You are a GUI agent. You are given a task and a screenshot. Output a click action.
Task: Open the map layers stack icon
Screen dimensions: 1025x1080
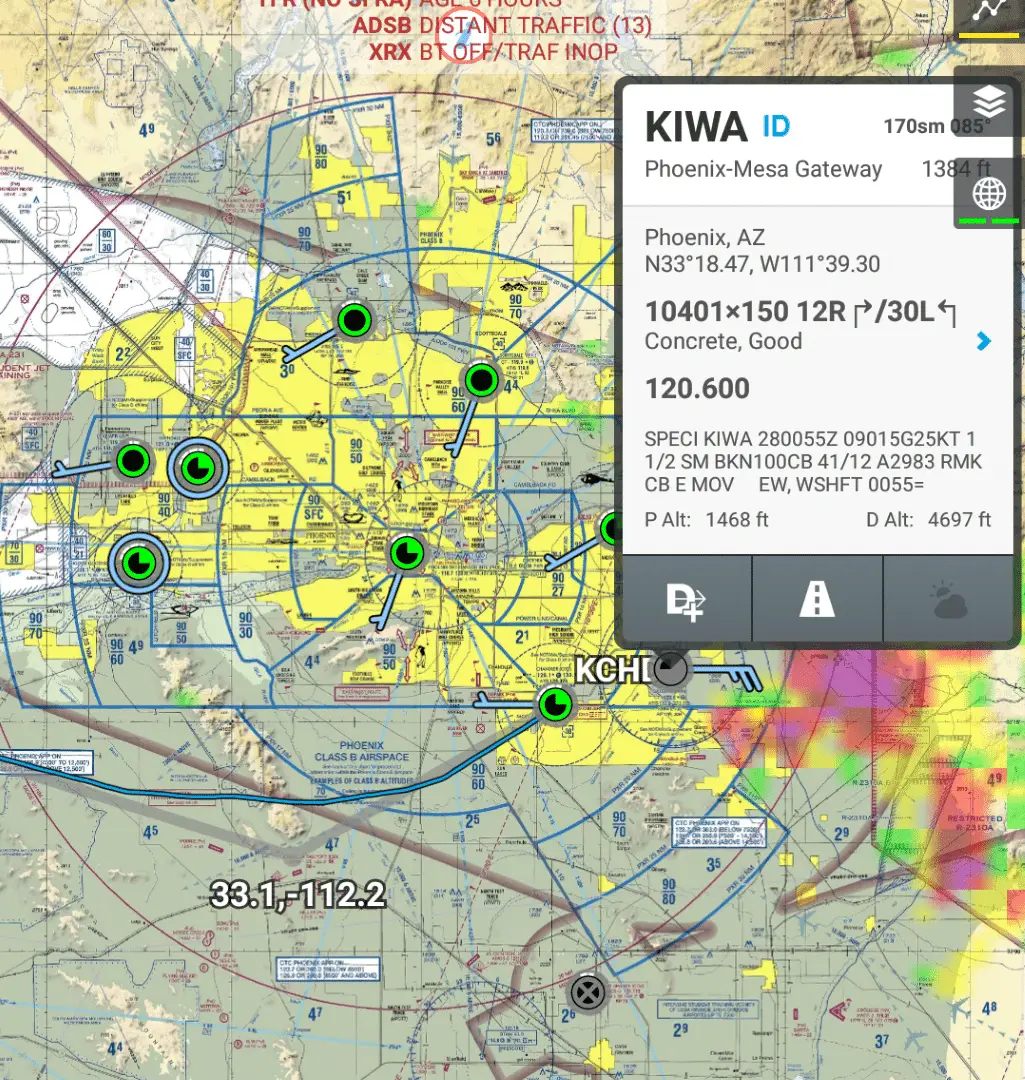988,102
